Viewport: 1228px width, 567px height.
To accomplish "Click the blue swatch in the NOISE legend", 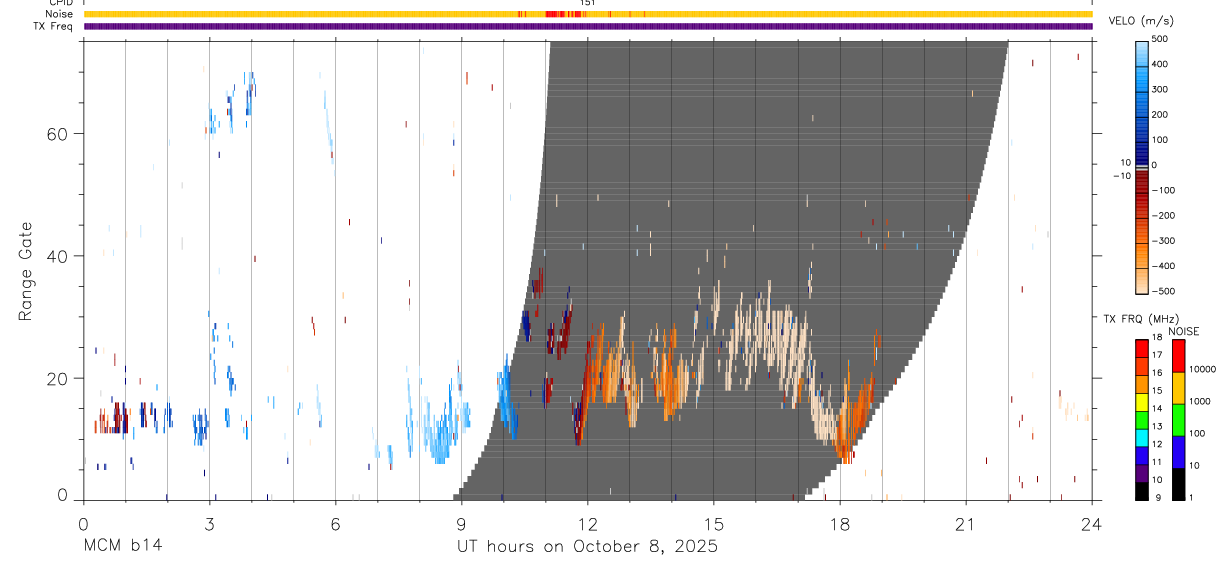I will (x=1179, y=451).
